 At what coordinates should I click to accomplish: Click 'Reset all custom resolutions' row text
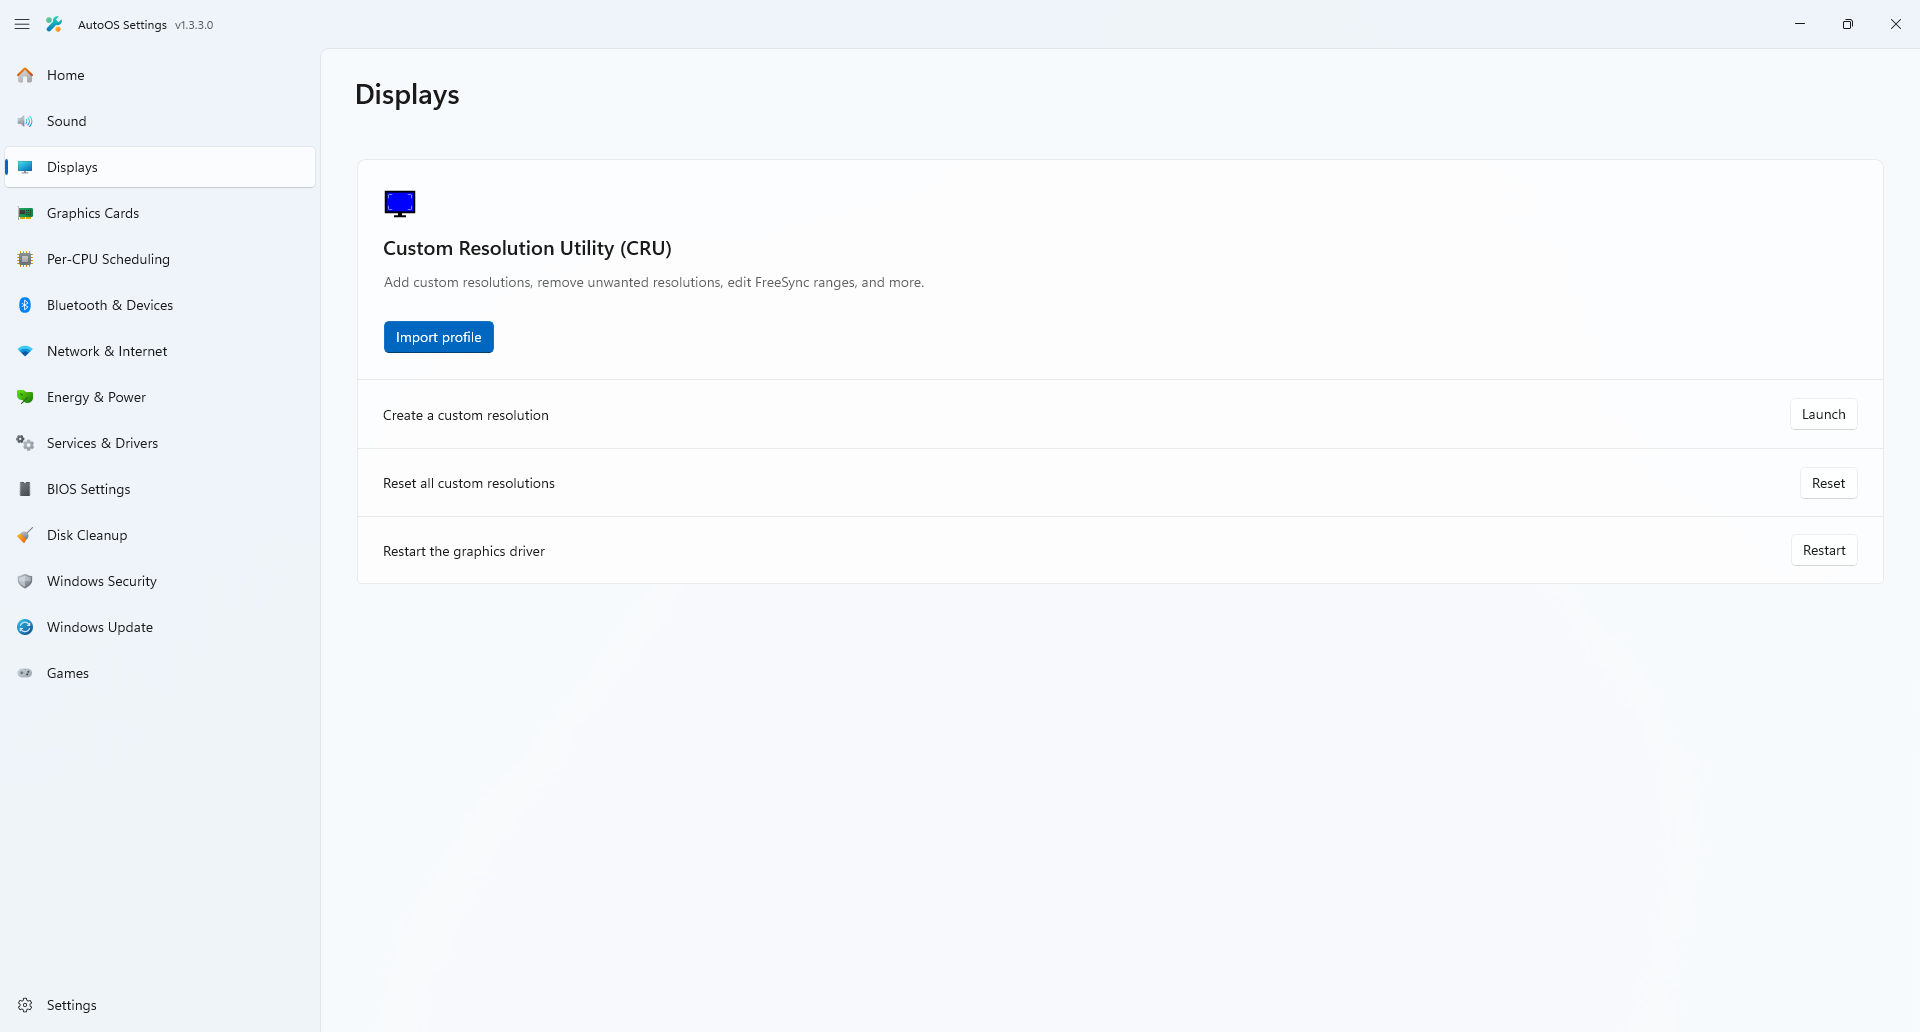(x=469, y=483)
